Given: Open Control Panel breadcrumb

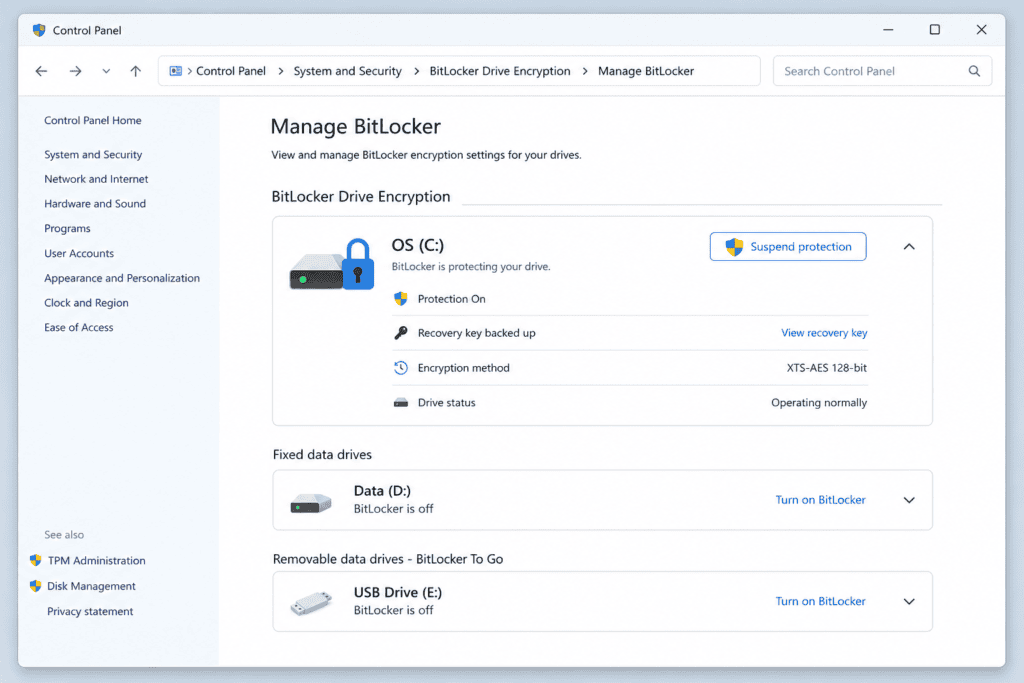Looking at the screenshot, I should pos(231,71).
